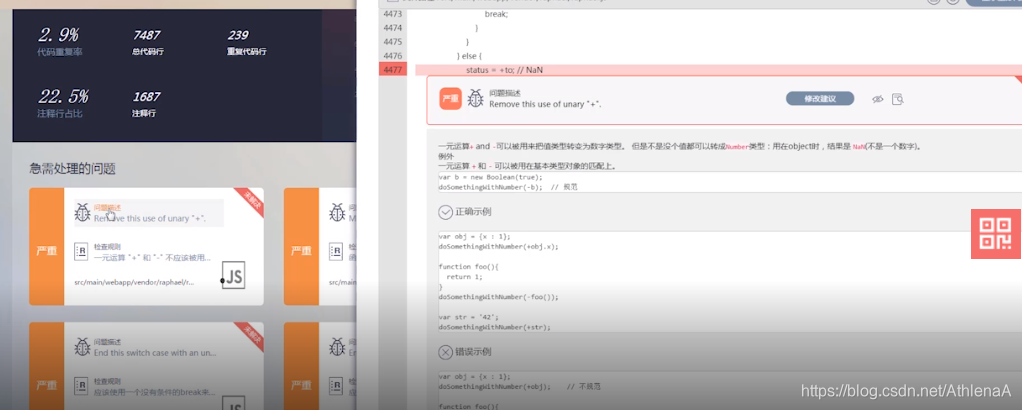Click the 错误示例 label

click(474, 352)
